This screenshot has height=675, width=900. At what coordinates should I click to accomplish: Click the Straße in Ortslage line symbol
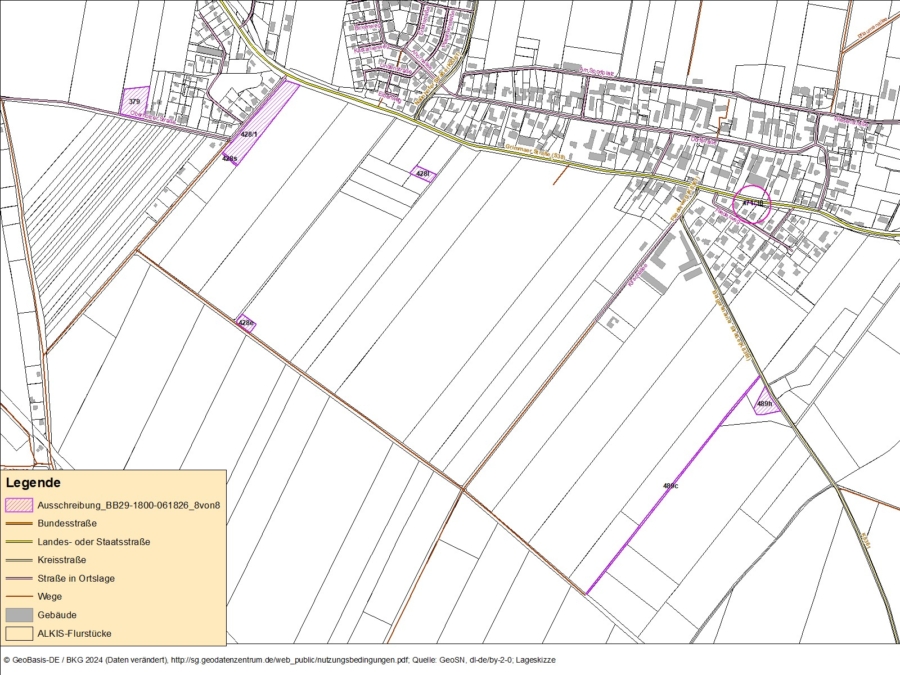[19, 579]
